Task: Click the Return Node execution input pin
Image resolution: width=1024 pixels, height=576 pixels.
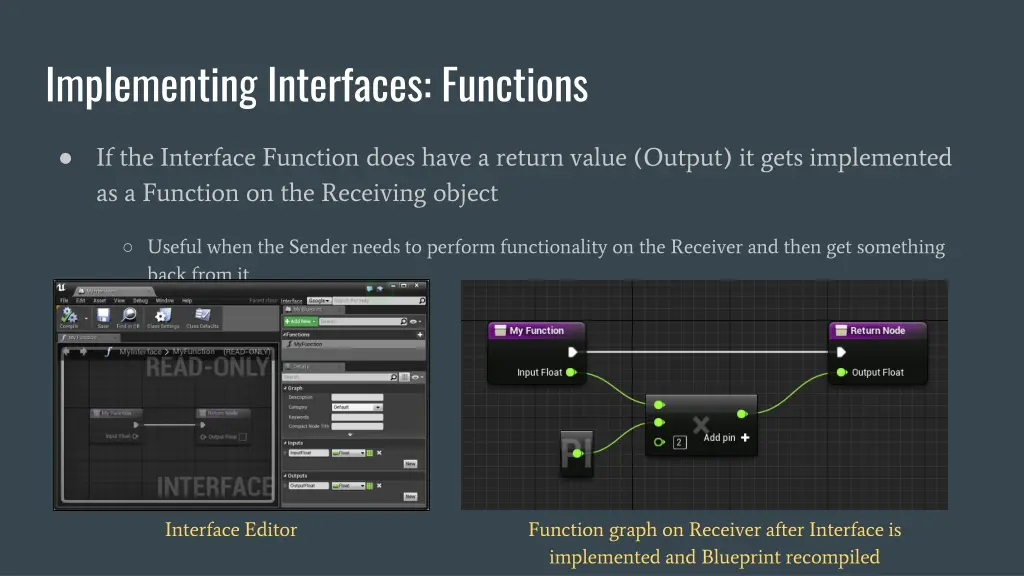Action: coord(842,352)
